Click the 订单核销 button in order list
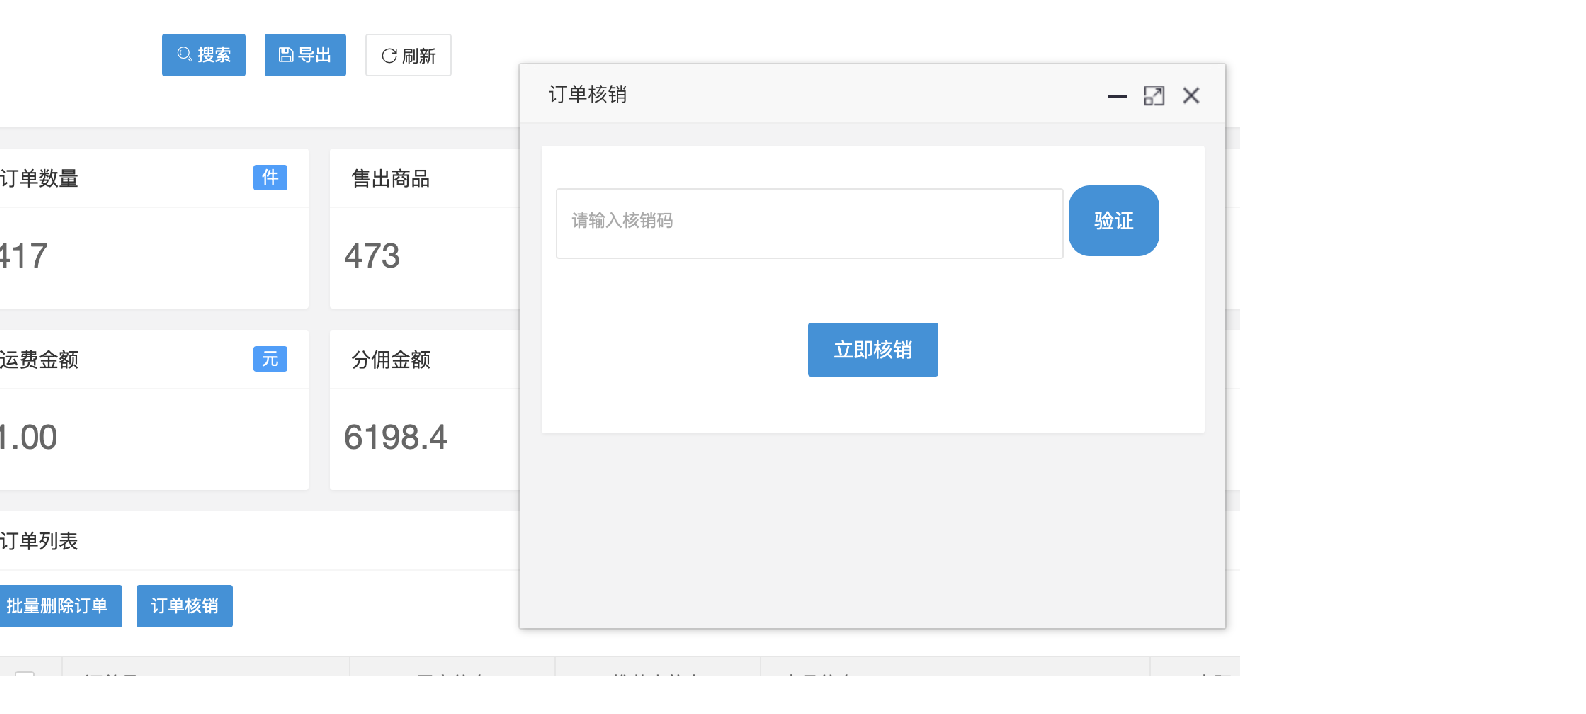The image size is (1586, 714). coord(185,606)
